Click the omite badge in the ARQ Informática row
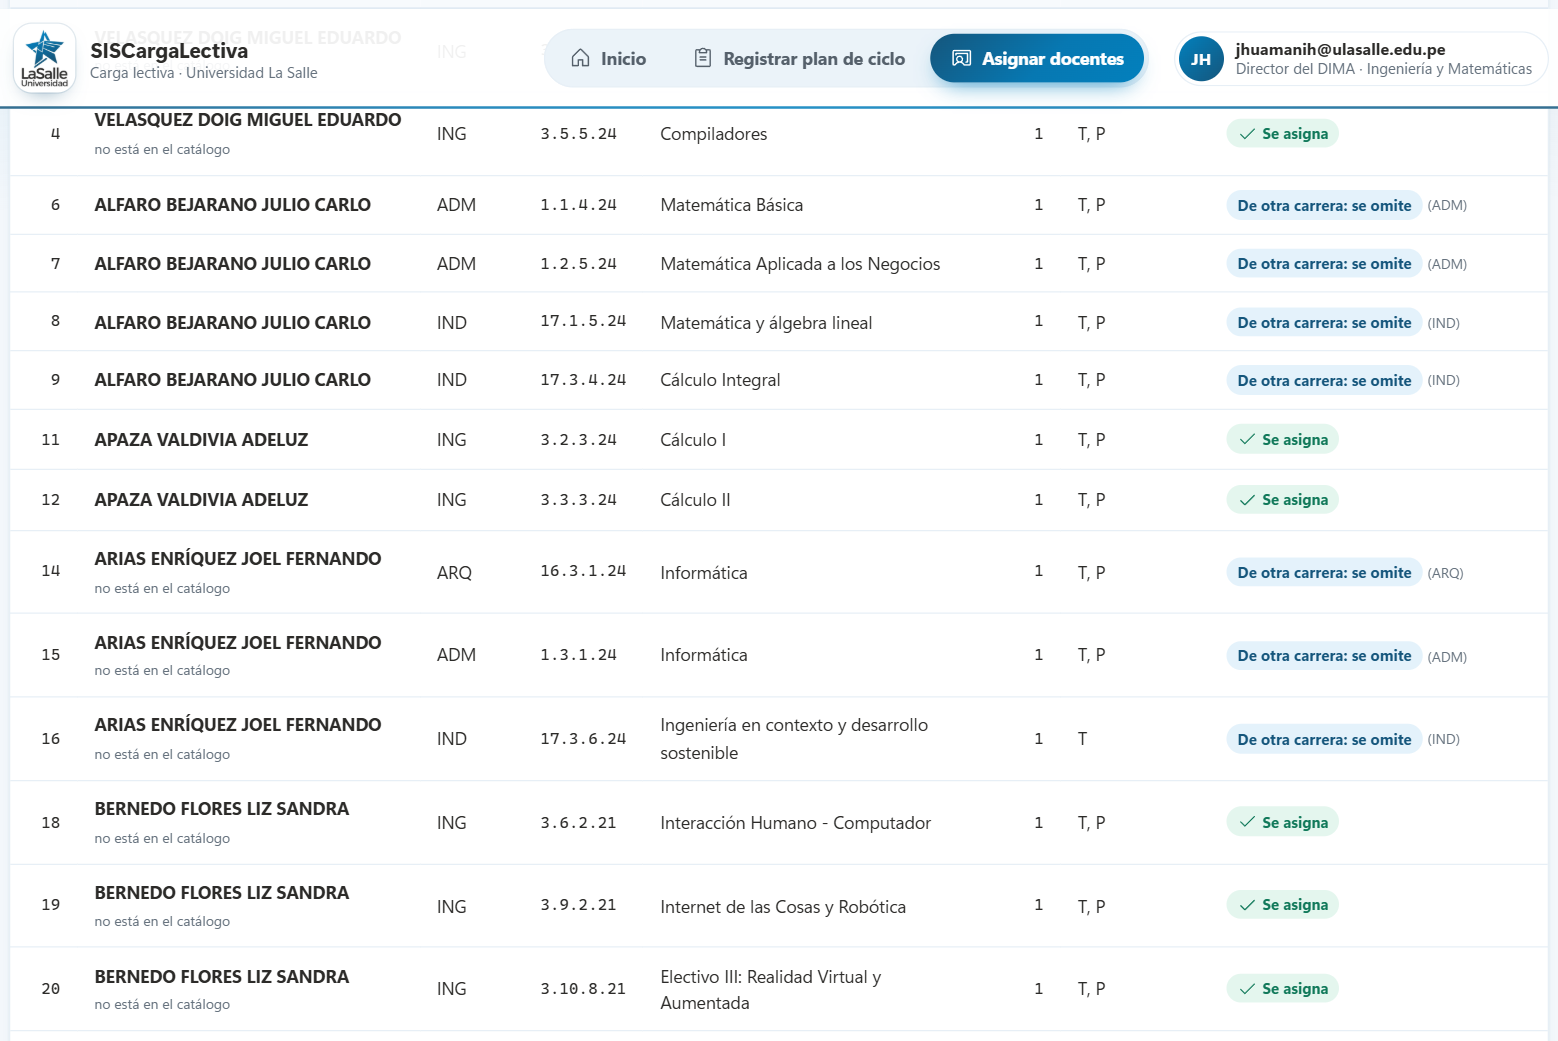Viewport: 1558px width, 1041px height. tap(1324, 573)
